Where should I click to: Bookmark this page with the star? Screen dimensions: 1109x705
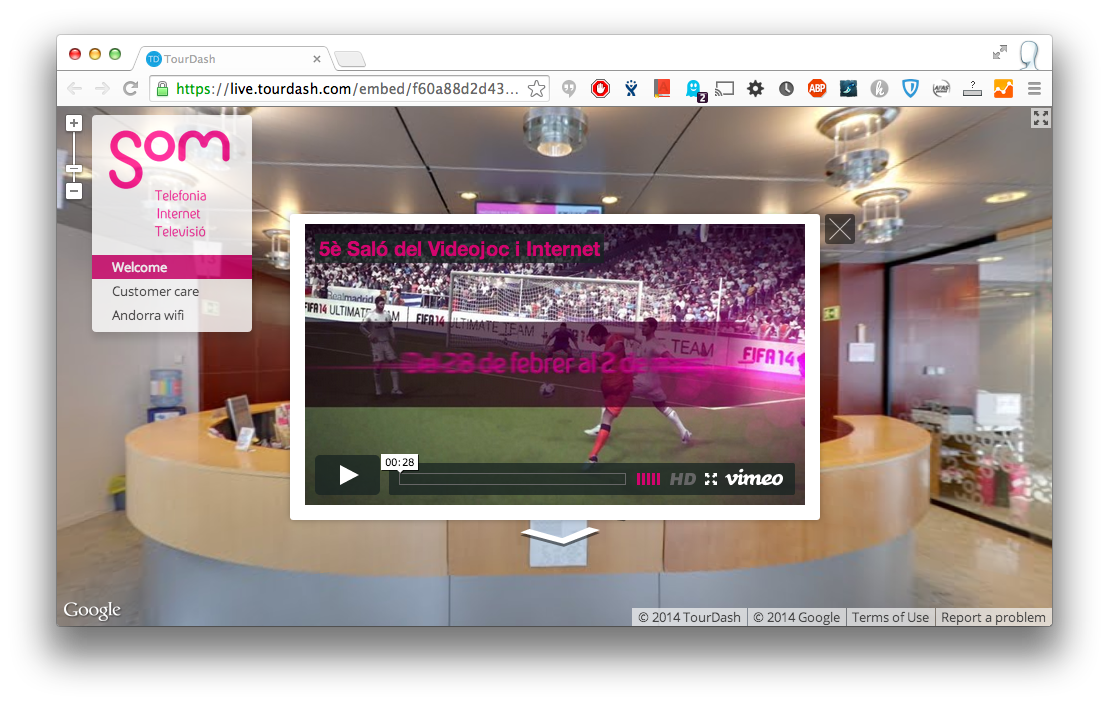(x=537, y=88)
